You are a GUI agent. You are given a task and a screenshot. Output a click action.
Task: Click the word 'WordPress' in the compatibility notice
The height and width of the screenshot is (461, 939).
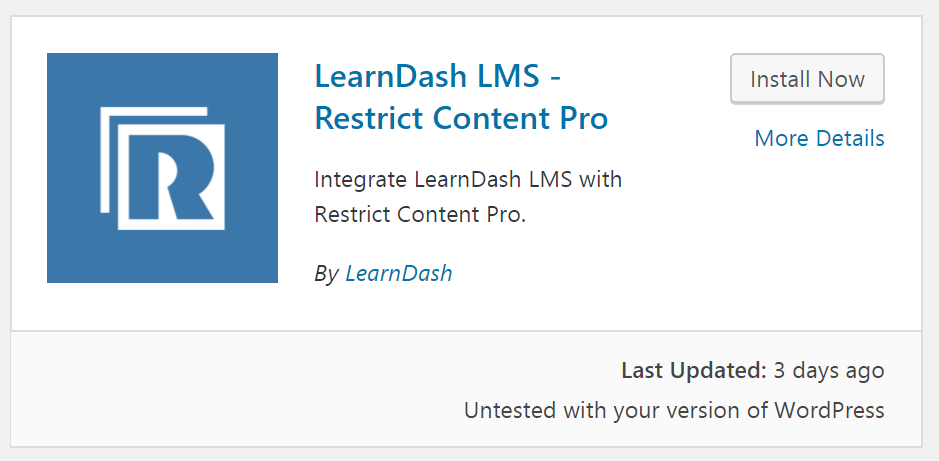[x=829, y=411]
